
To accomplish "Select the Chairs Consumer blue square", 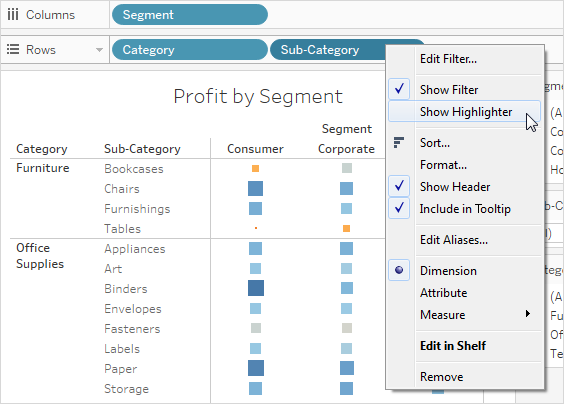I will coord(255,189).
